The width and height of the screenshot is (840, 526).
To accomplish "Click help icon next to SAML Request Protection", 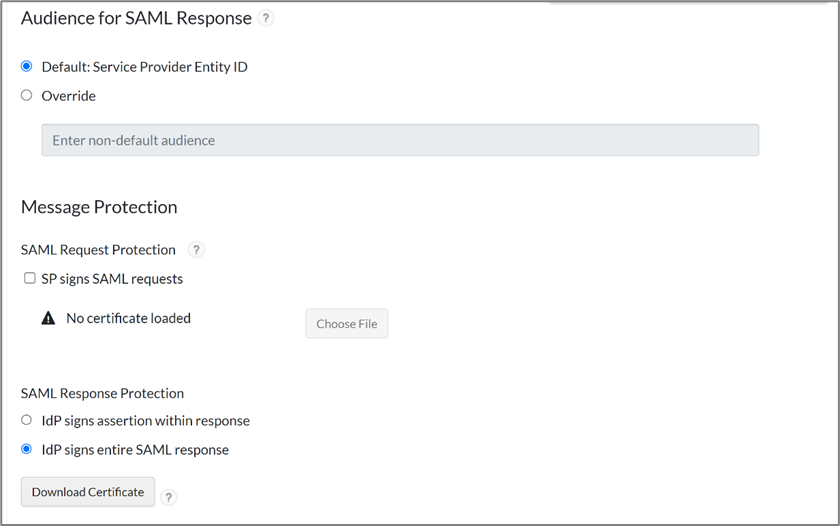I will point(197,250).
